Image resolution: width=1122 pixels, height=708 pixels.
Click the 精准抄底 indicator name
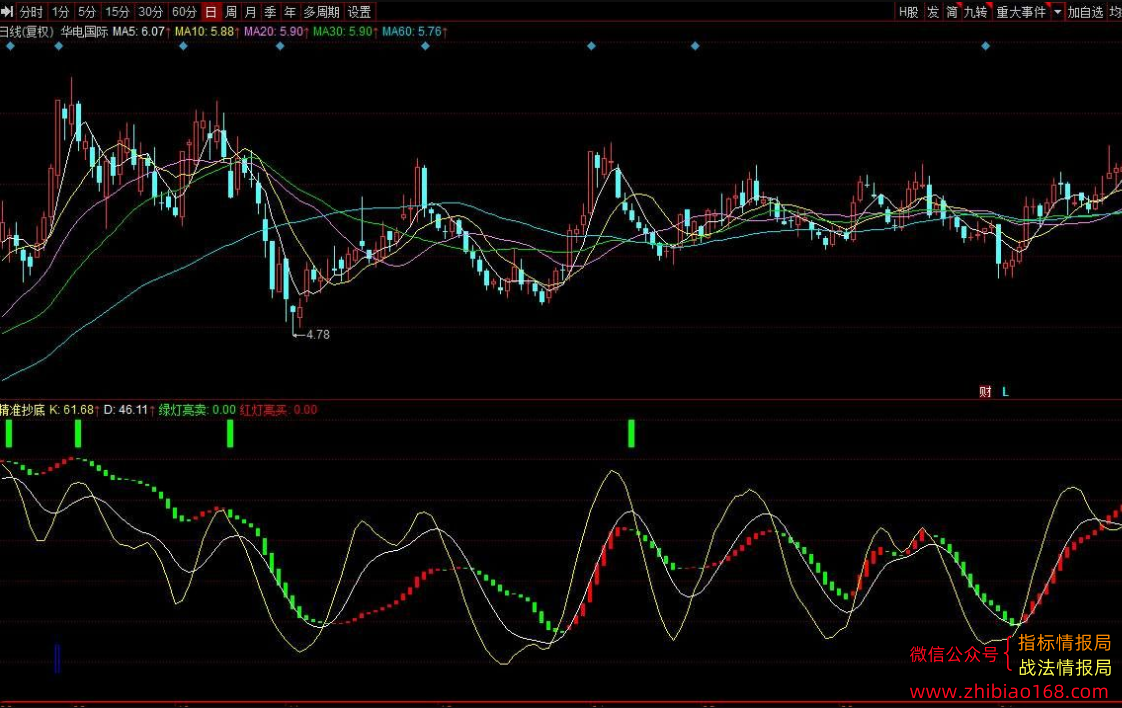[22, 409]
